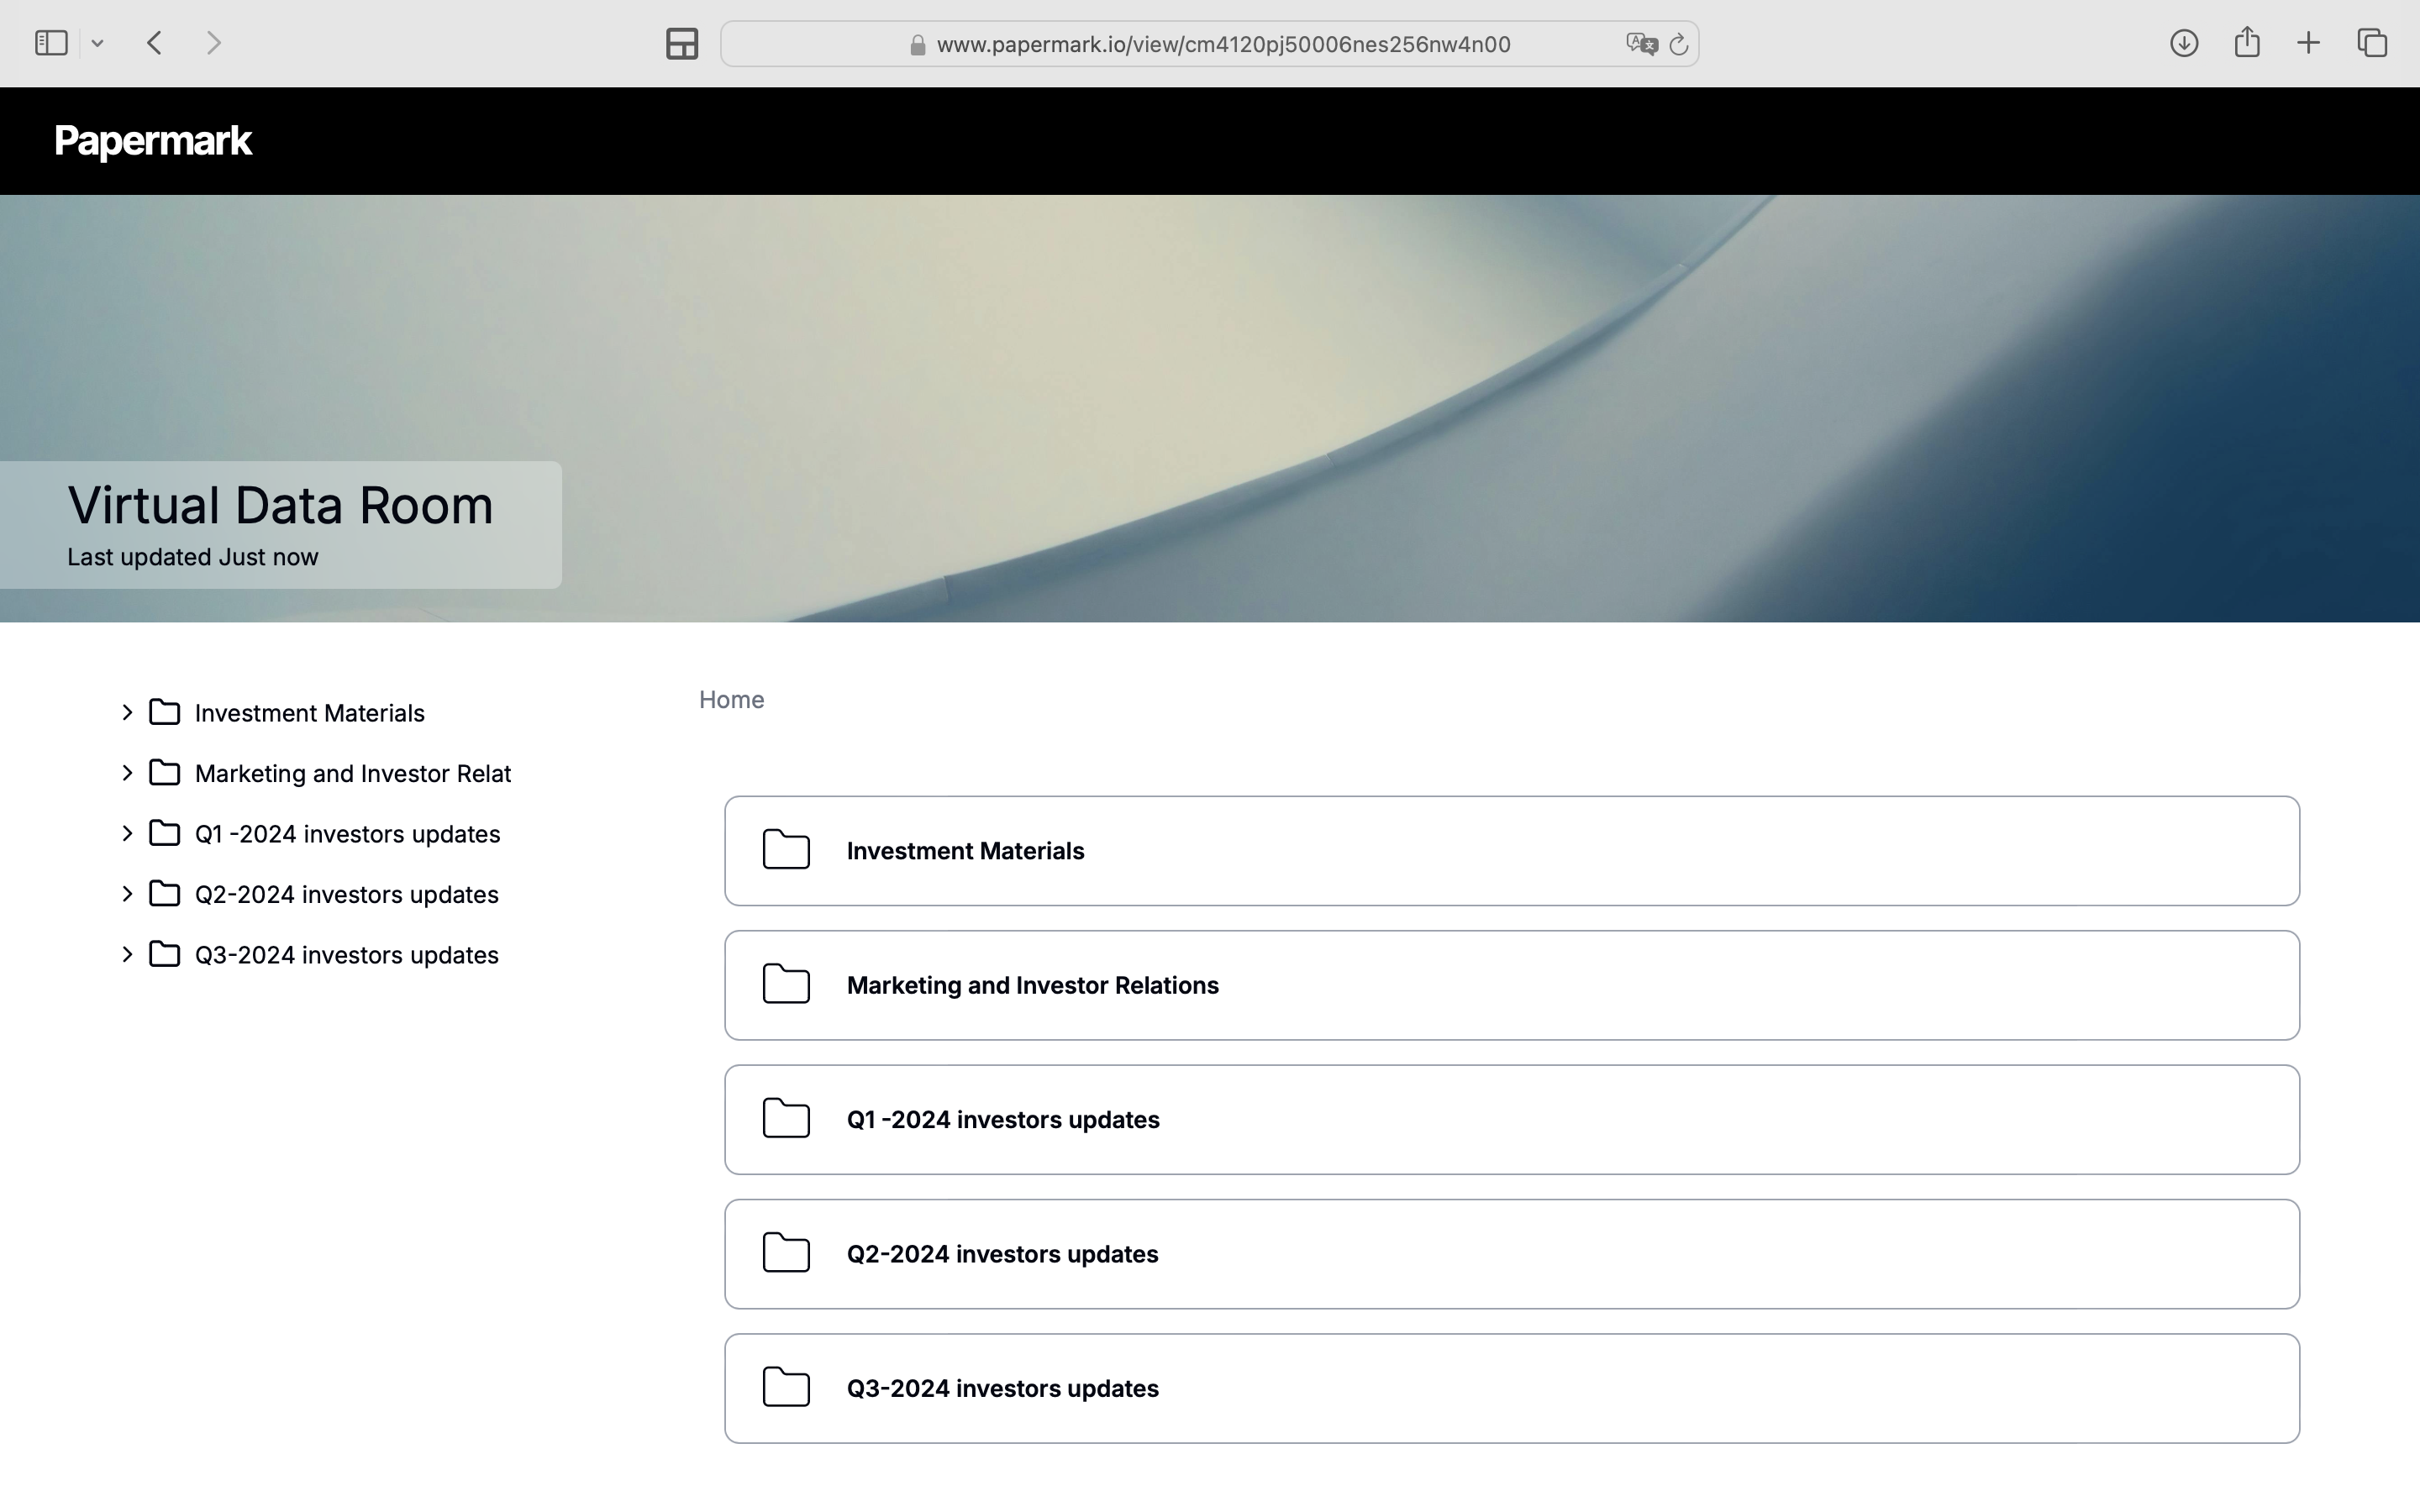Open Q3-2024 investors updates folder card
The image size is (2420, 1512).
1511,1388
